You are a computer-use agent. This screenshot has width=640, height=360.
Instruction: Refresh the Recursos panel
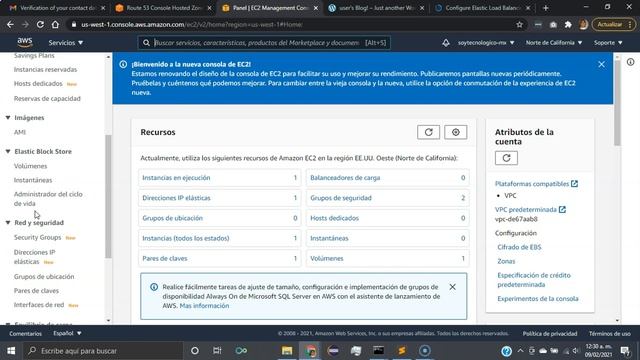coord(428,132)
